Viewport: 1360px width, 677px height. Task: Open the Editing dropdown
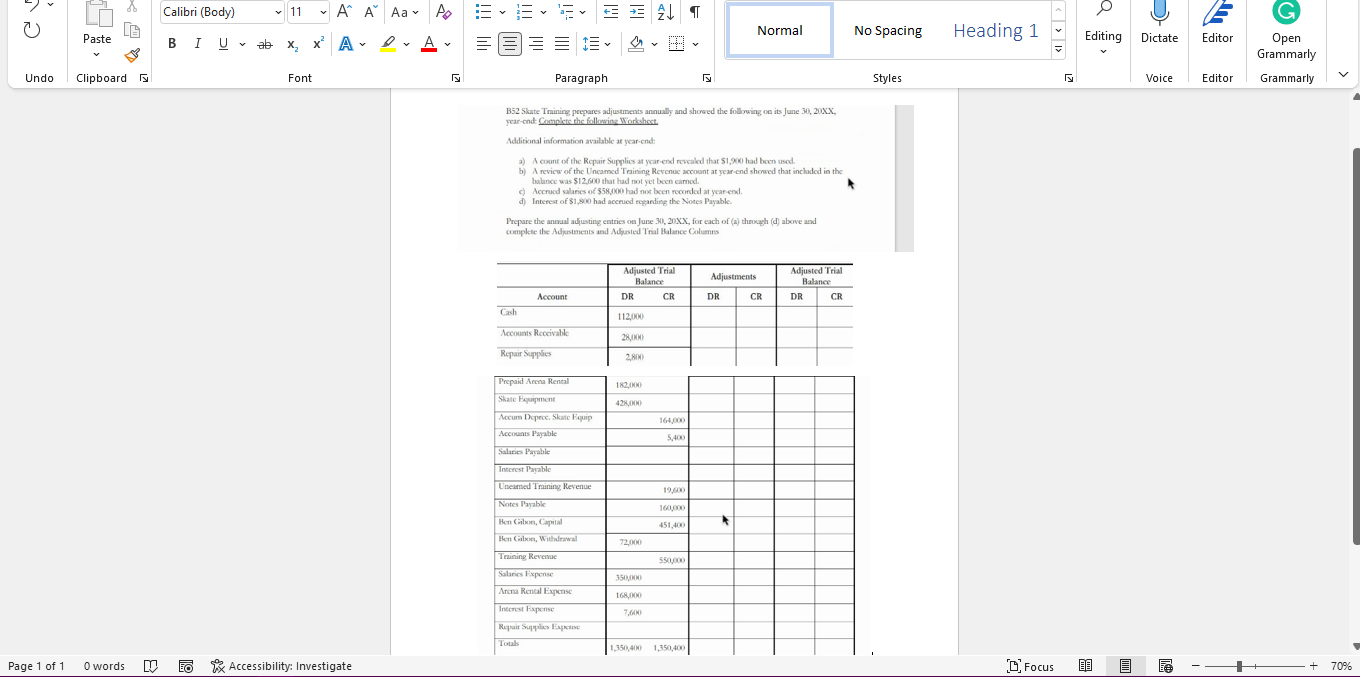(1103, 28)
